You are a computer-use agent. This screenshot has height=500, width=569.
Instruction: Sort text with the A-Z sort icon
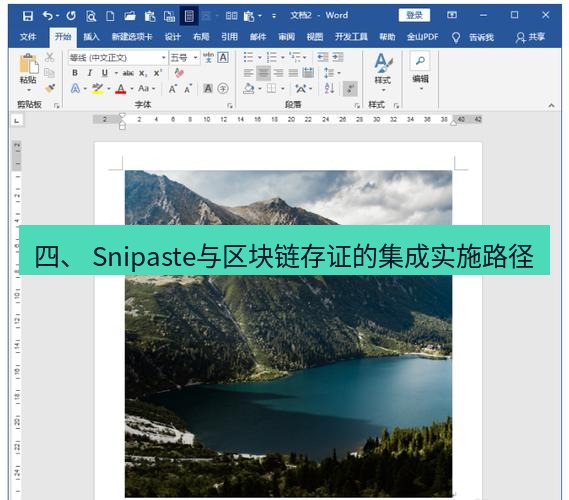point(329,88)
